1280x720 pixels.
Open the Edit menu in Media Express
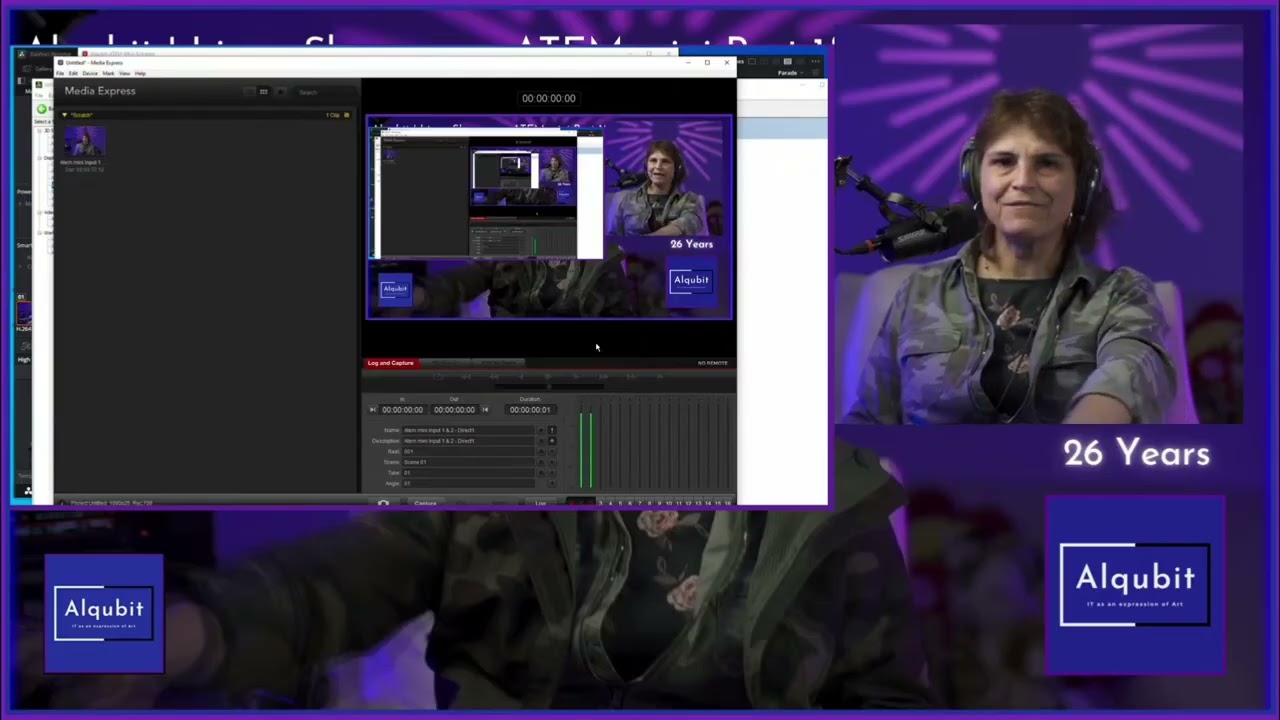(73, 73)
